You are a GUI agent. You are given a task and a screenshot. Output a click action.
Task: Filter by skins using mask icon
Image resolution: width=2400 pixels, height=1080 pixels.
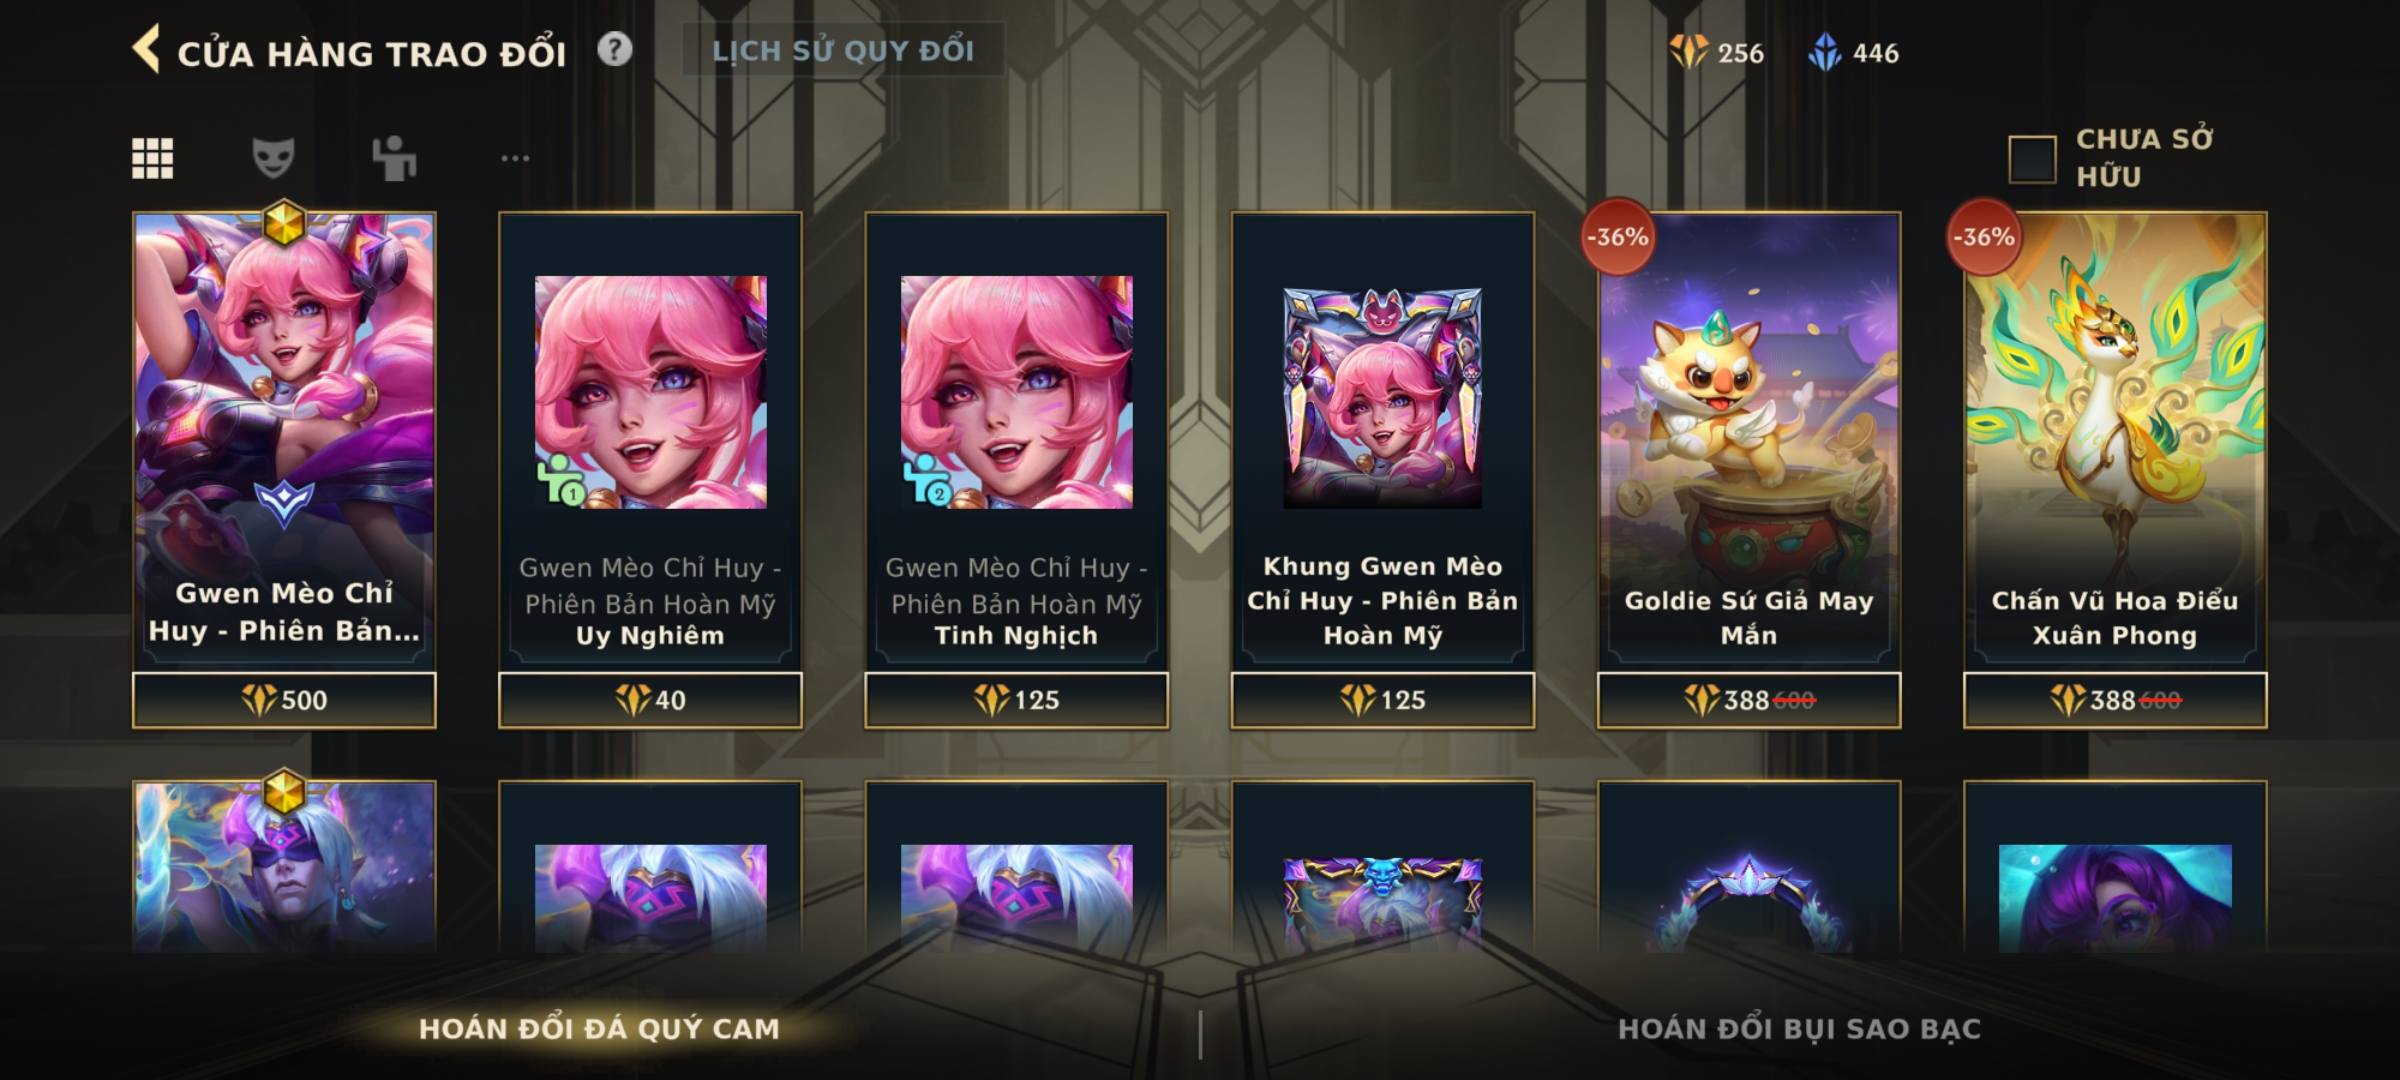pos(273,158)
